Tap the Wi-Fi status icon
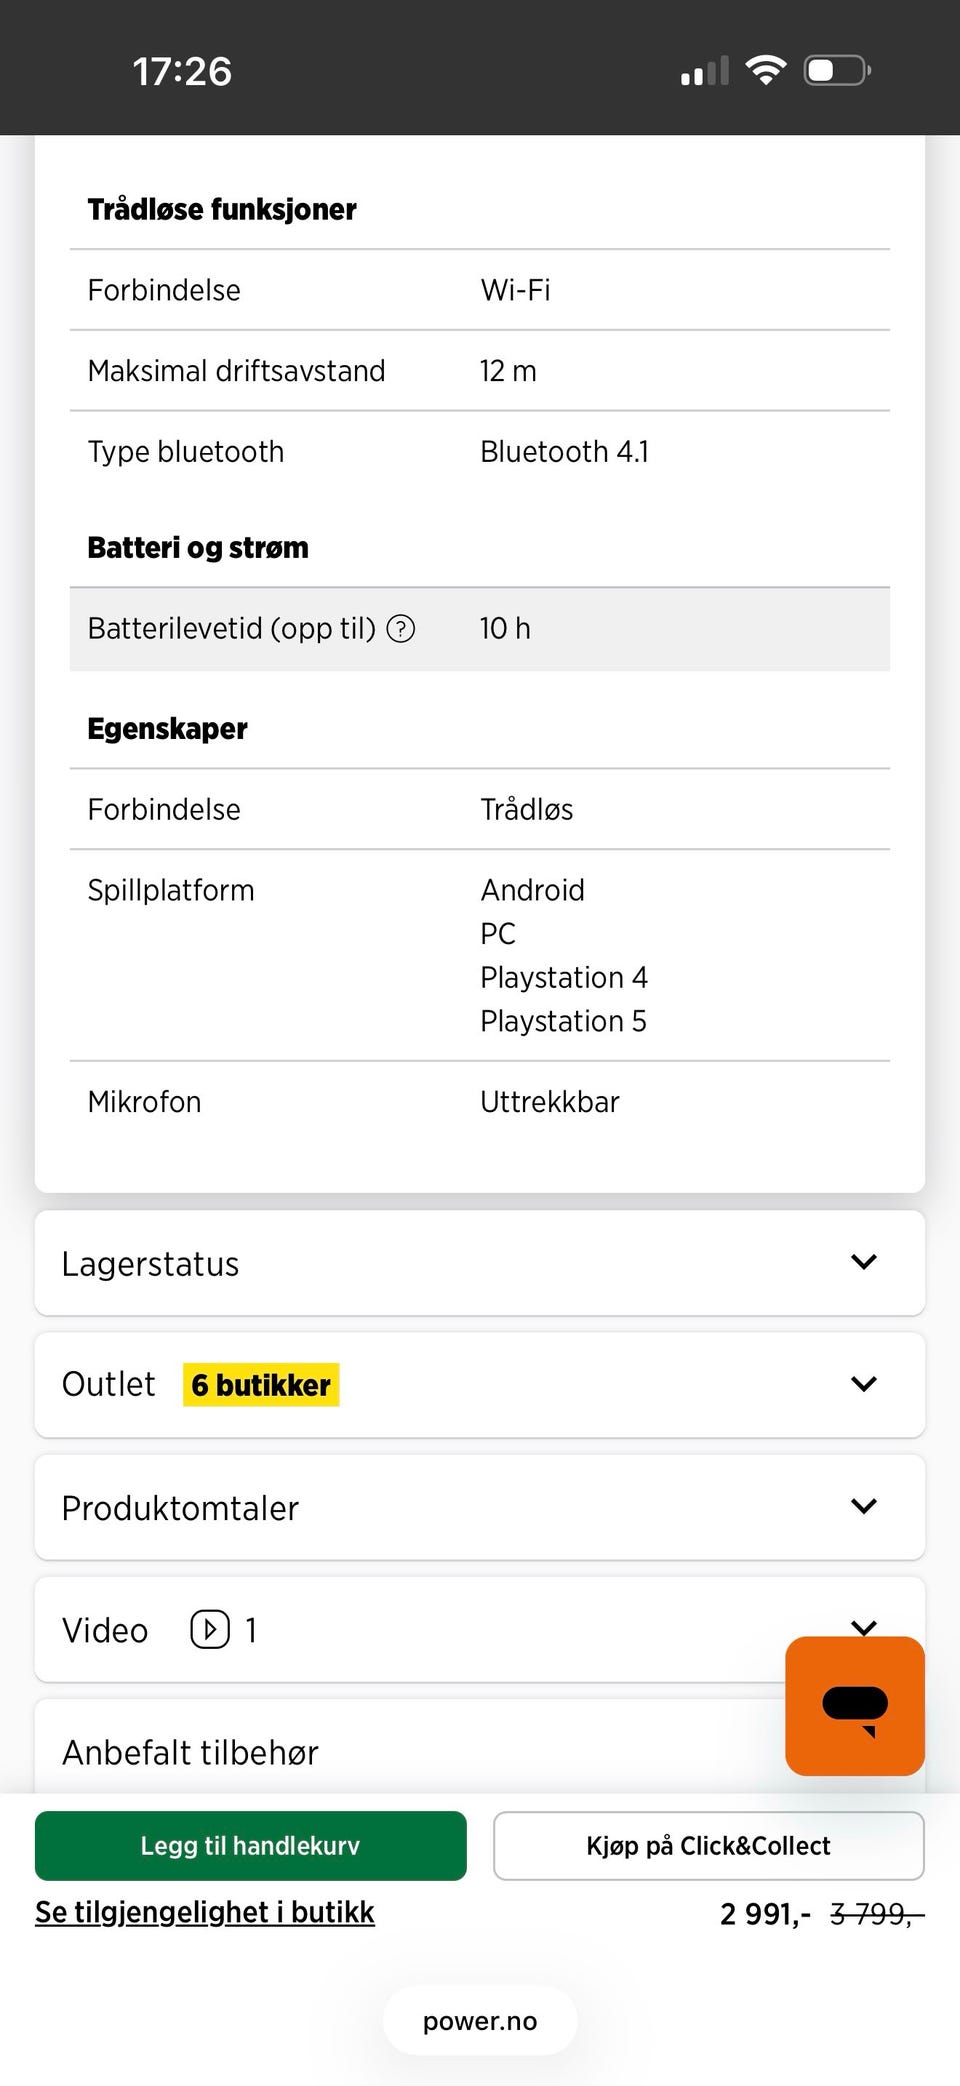960x2086 pixels. click(x=766, y=70)
